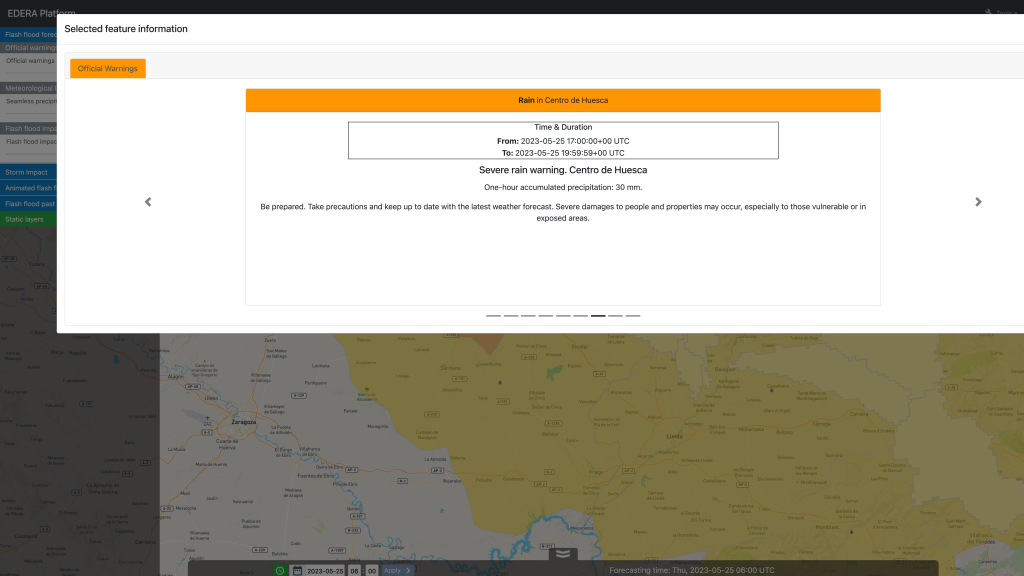Click the minutes field showing 00
The height and width of the screenshot is (576, 1024).
372,570
